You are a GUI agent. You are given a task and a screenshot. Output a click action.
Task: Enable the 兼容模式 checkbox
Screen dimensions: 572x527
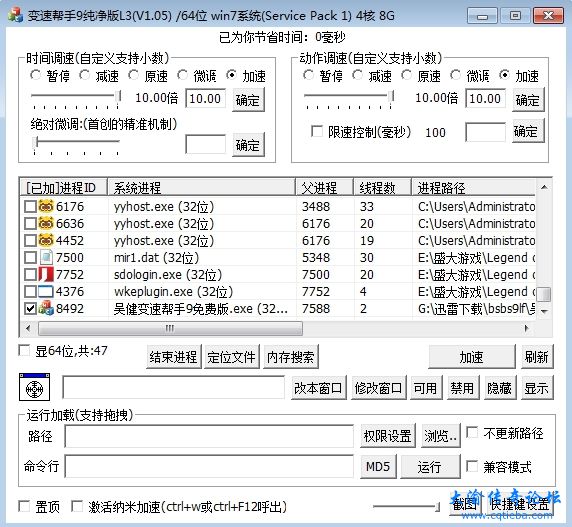(x=472, y=466)
